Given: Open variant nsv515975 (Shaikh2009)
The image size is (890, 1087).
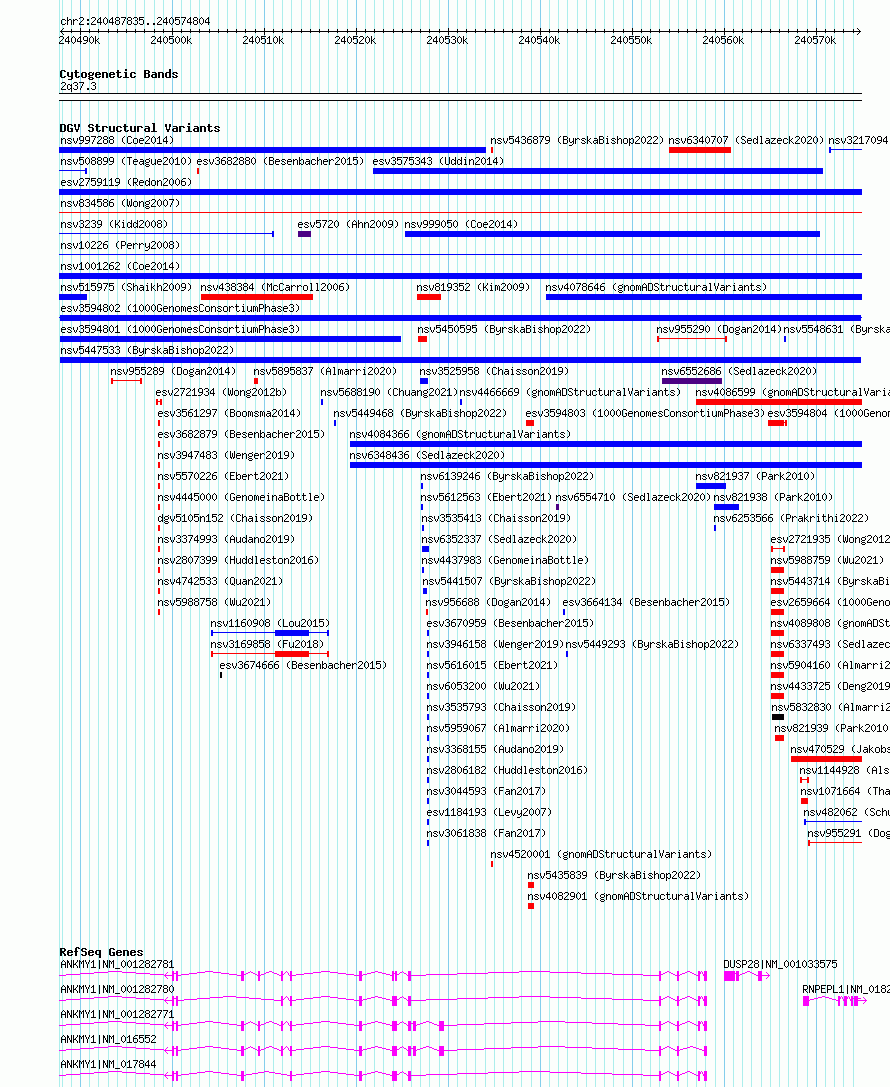Looking at the screenshot, I should click(126, 287).
